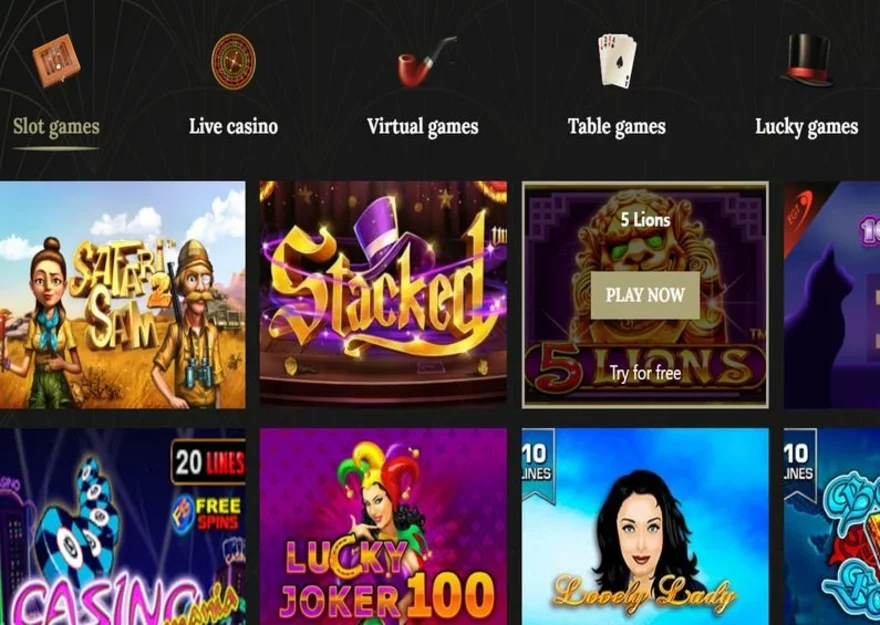This screenshot has height=625, width=880.
Task: Open the Slot games tab
Action: pos(56,127)
